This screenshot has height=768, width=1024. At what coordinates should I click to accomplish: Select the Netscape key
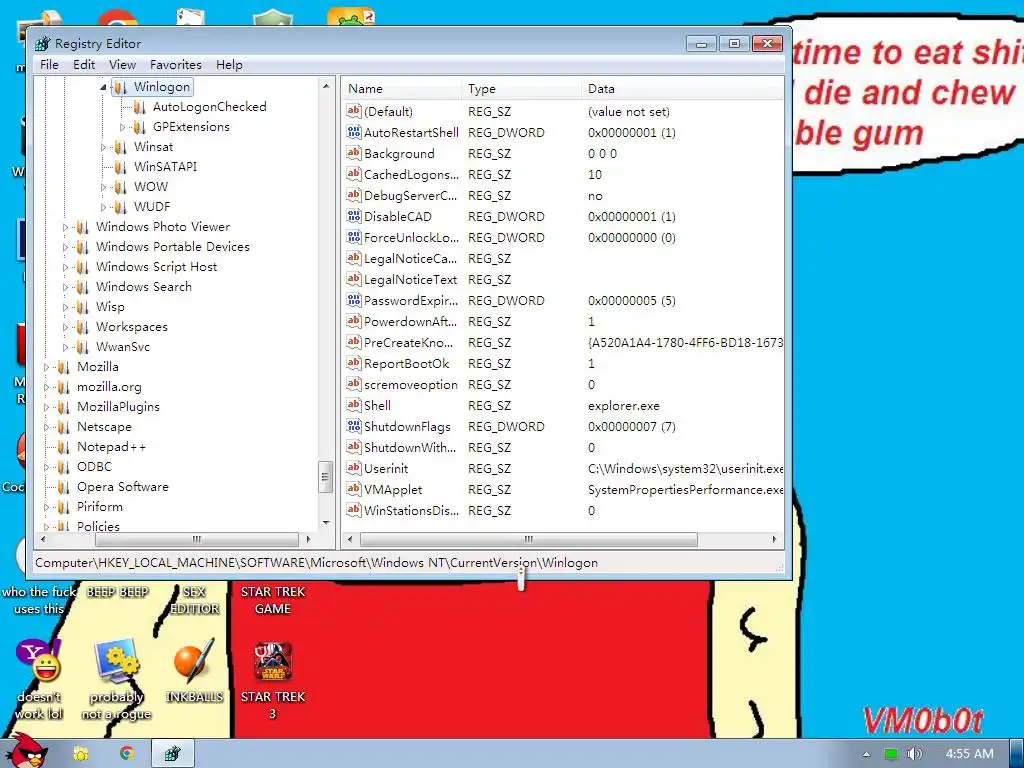click(104, 427)
